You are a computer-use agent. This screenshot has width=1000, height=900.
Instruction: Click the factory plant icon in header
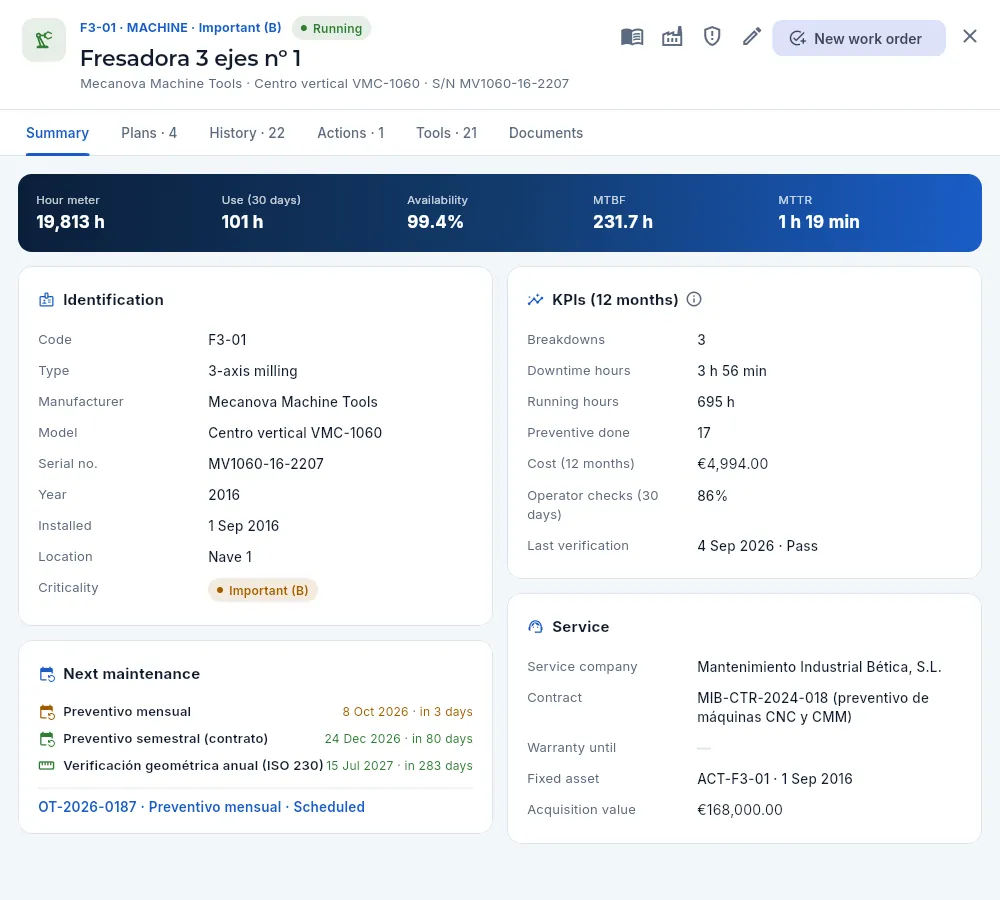(672, 37)
